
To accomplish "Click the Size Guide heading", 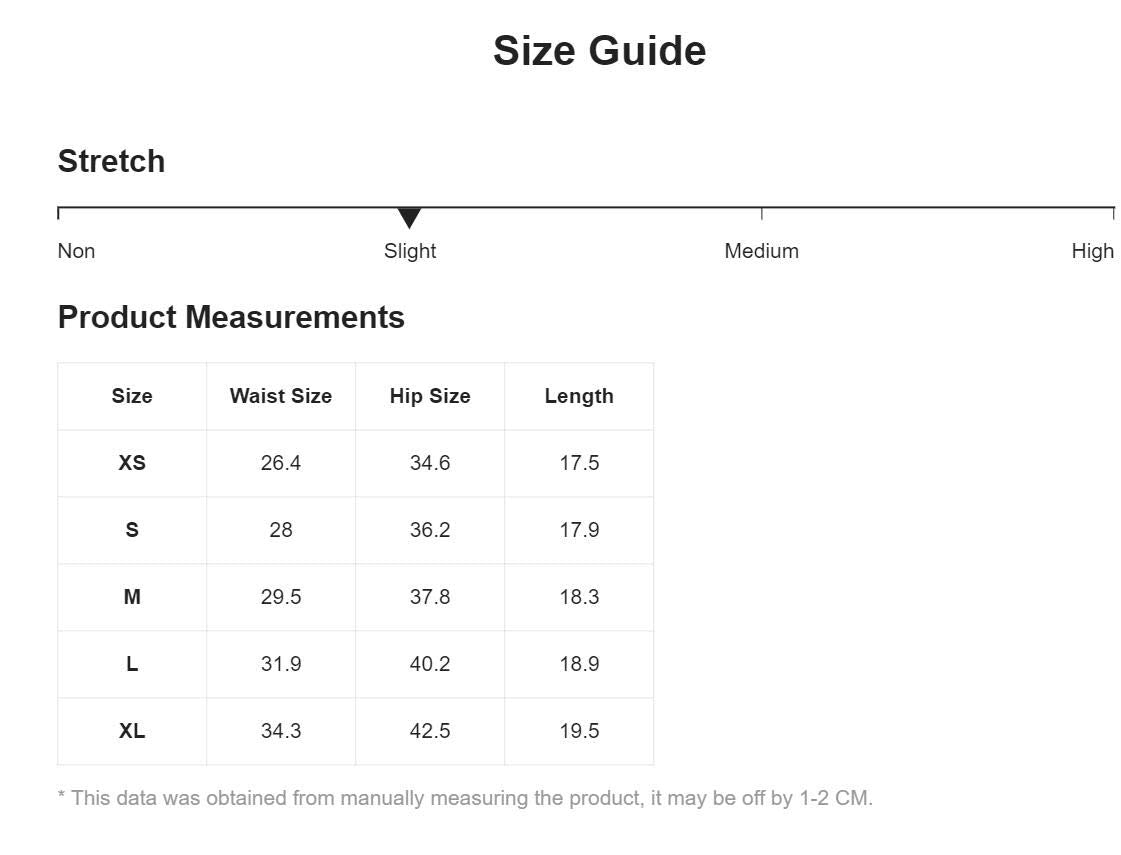I will tap(600, 51).
